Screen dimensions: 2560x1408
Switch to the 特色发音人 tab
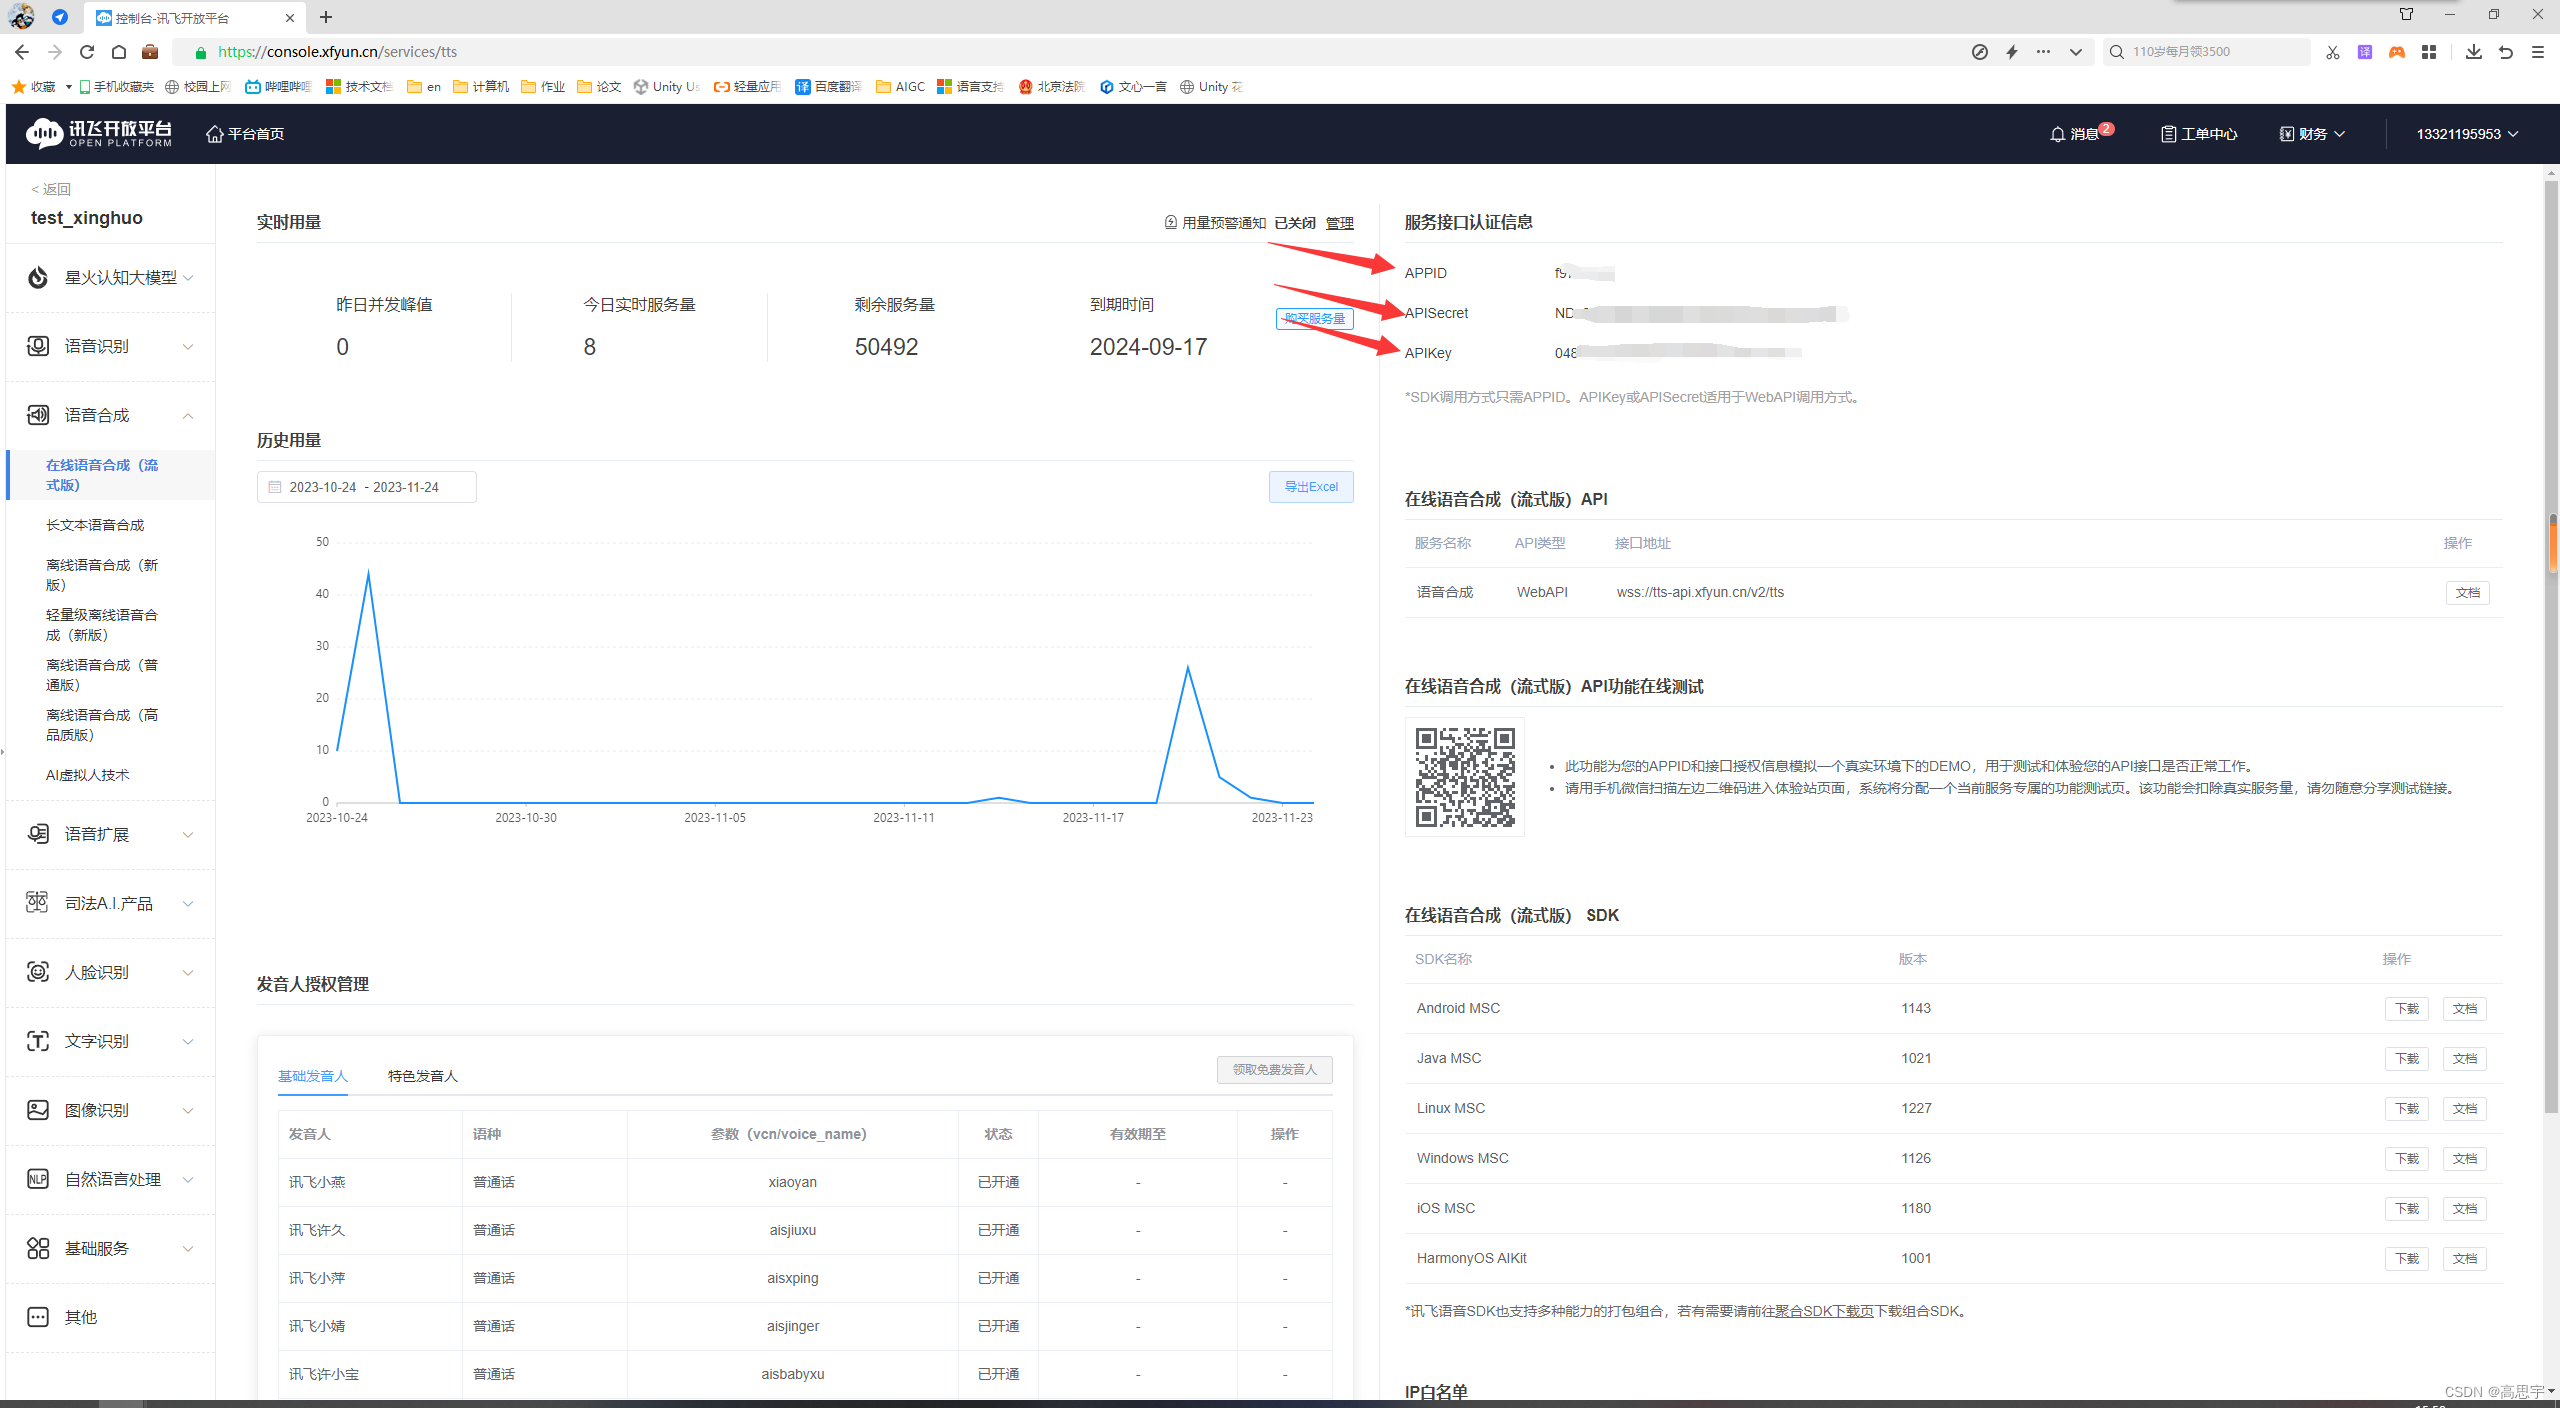click(423, 1076)
